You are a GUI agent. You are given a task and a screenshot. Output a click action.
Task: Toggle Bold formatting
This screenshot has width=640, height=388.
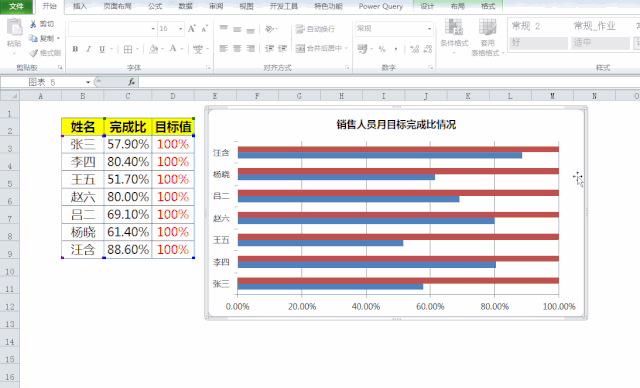point(75,49)
